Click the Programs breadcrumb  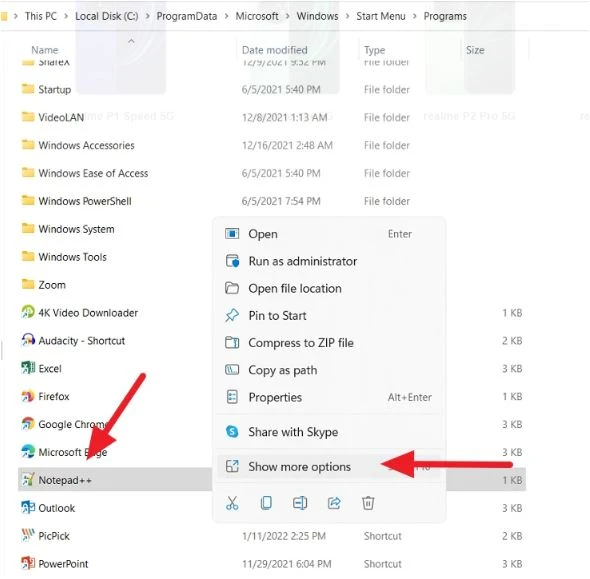click(445, 16)
